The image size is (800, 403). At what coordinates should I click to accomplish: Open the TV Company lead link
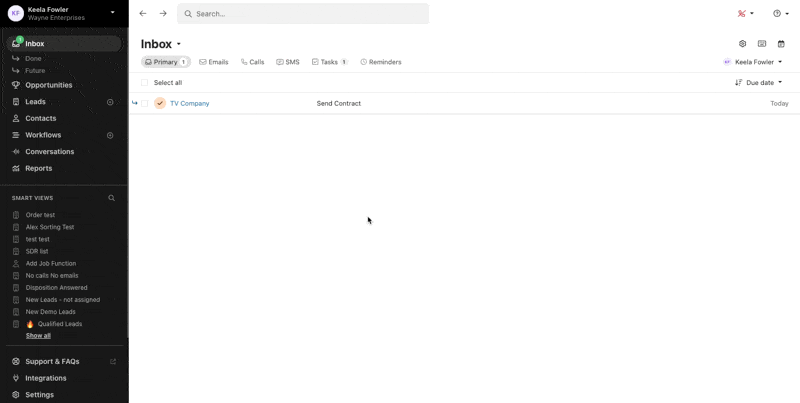(190, 104)
